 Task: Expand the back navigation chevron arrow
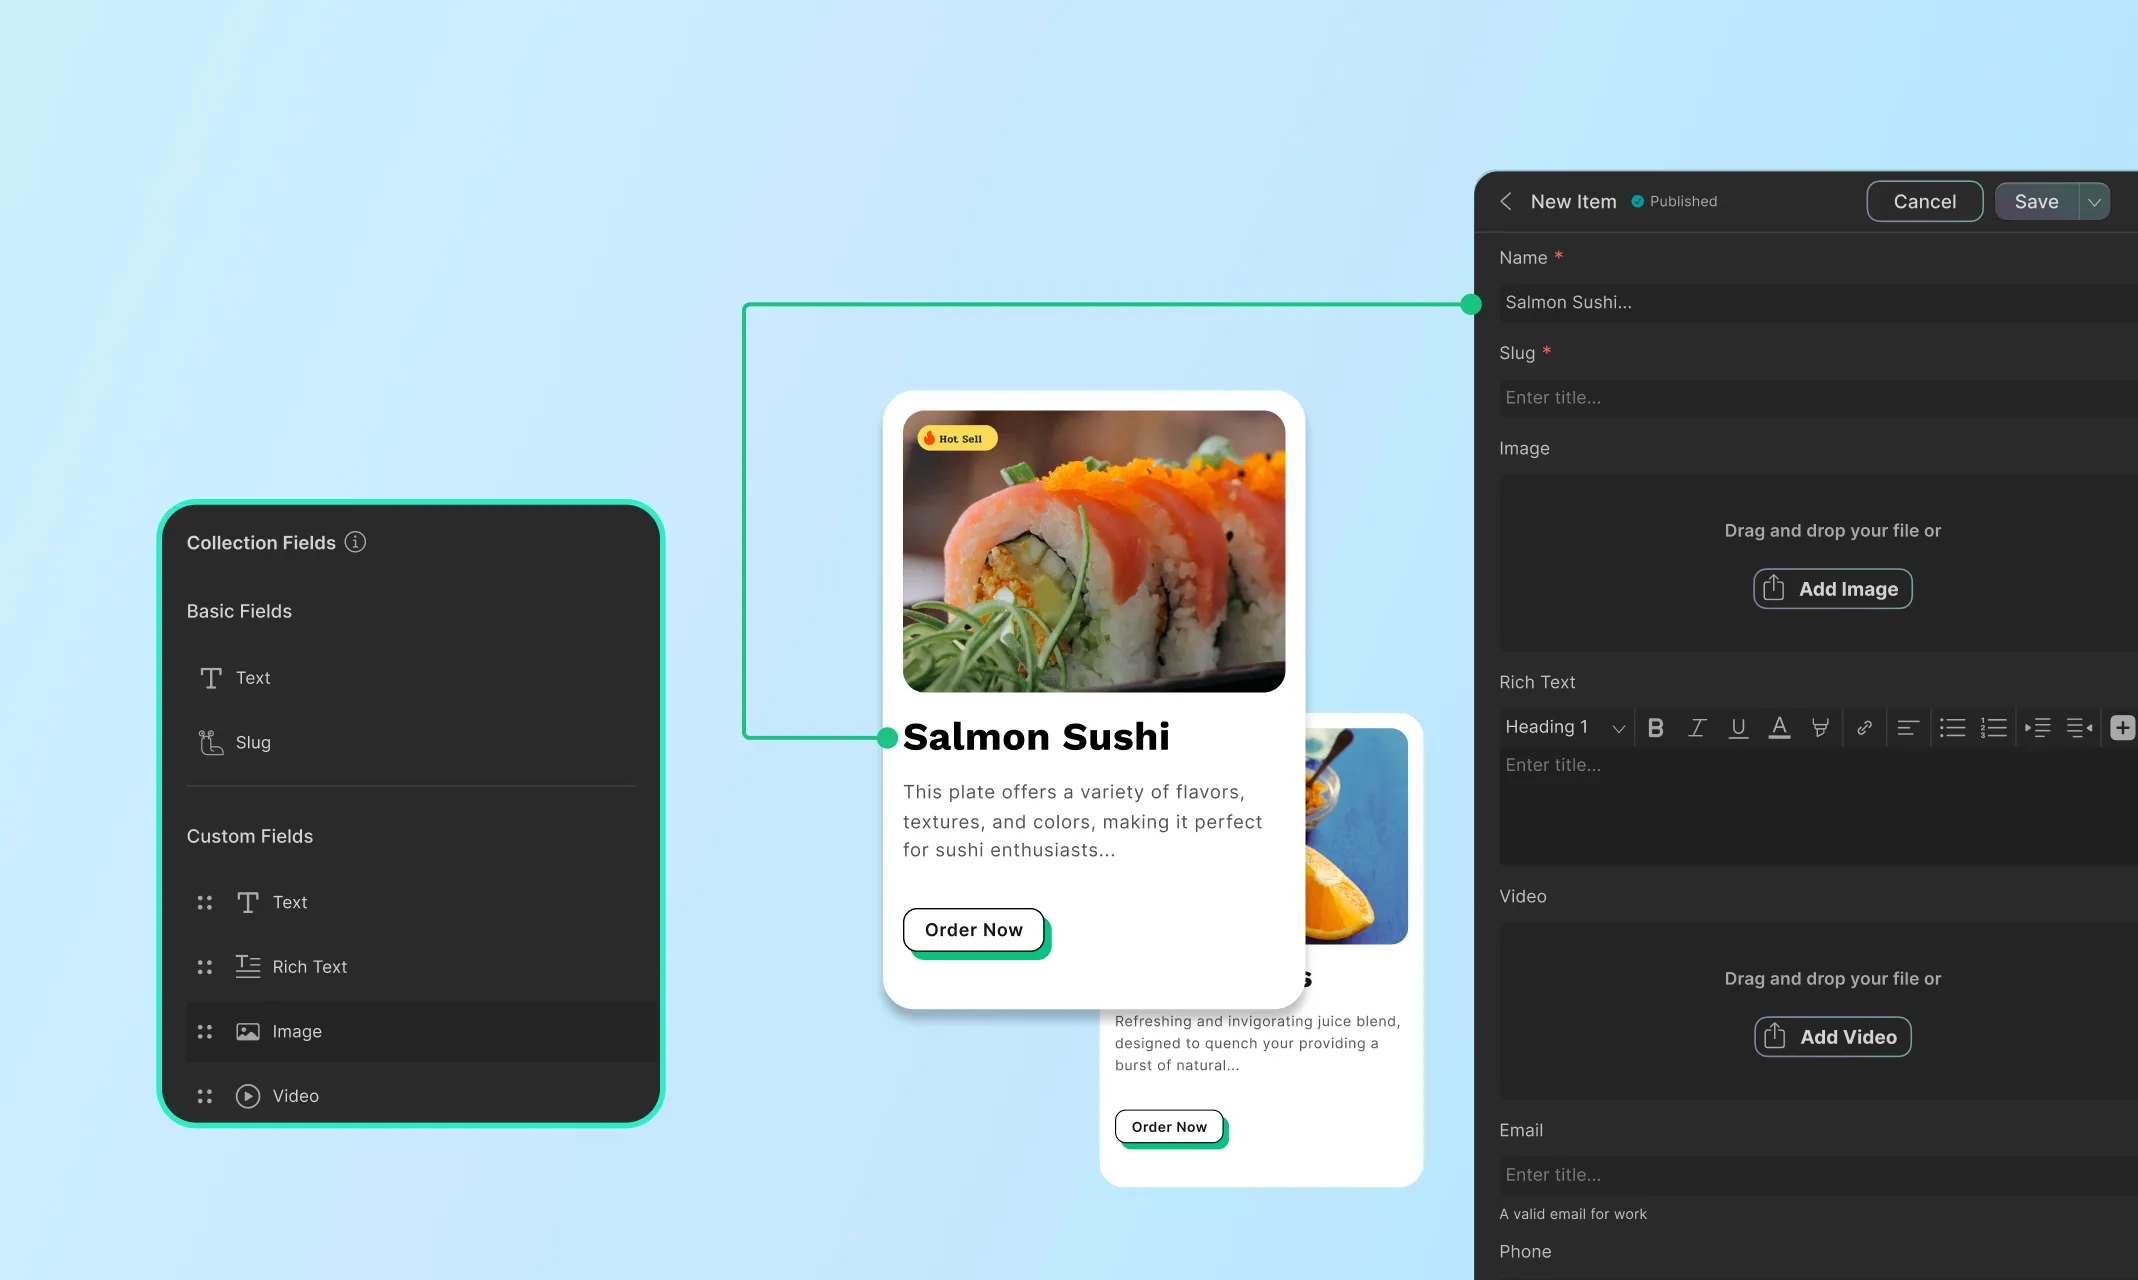[x=1507, y=200]
